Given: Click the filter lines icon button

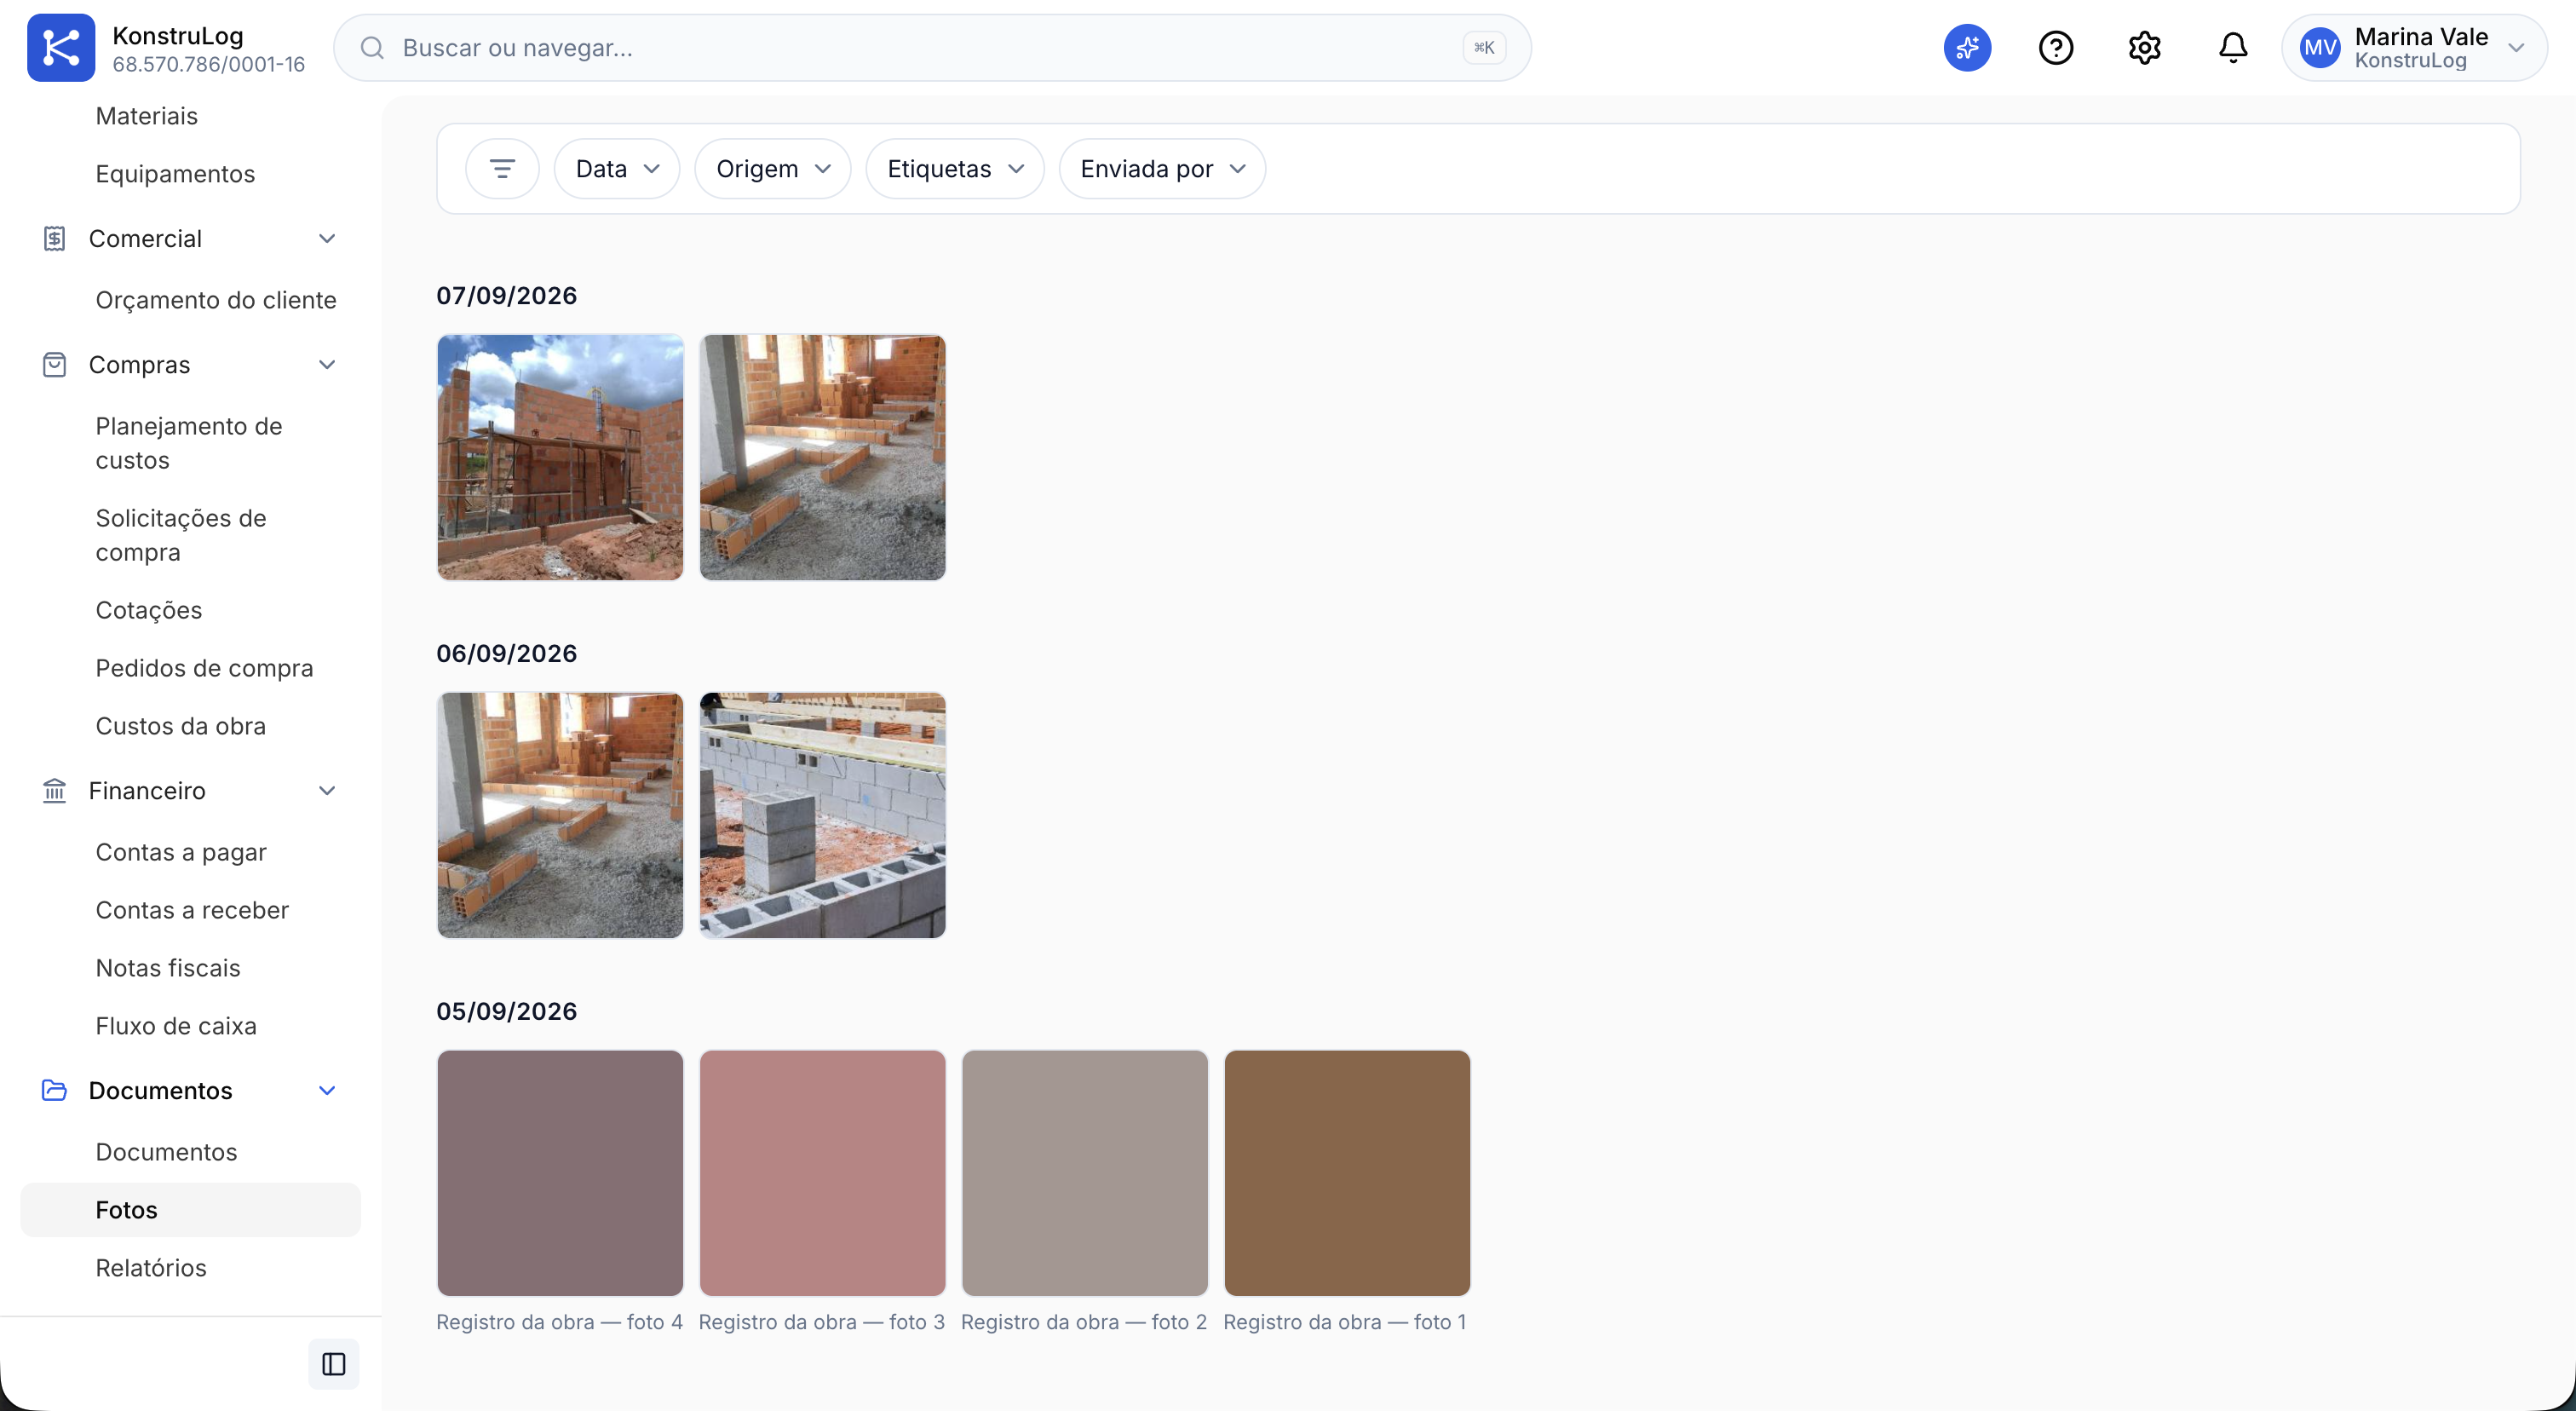Looking at the screenshot, I should [x=502, y=169].
